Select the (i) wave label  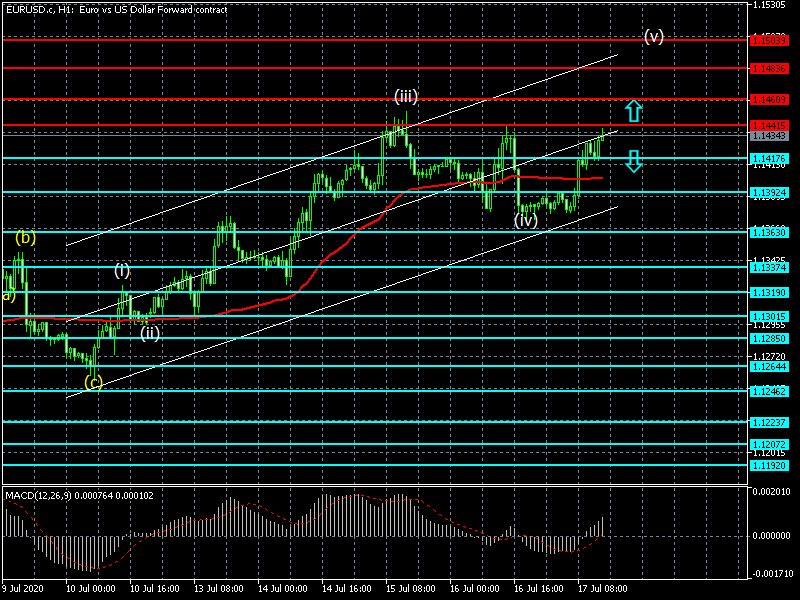pos(122,270)
